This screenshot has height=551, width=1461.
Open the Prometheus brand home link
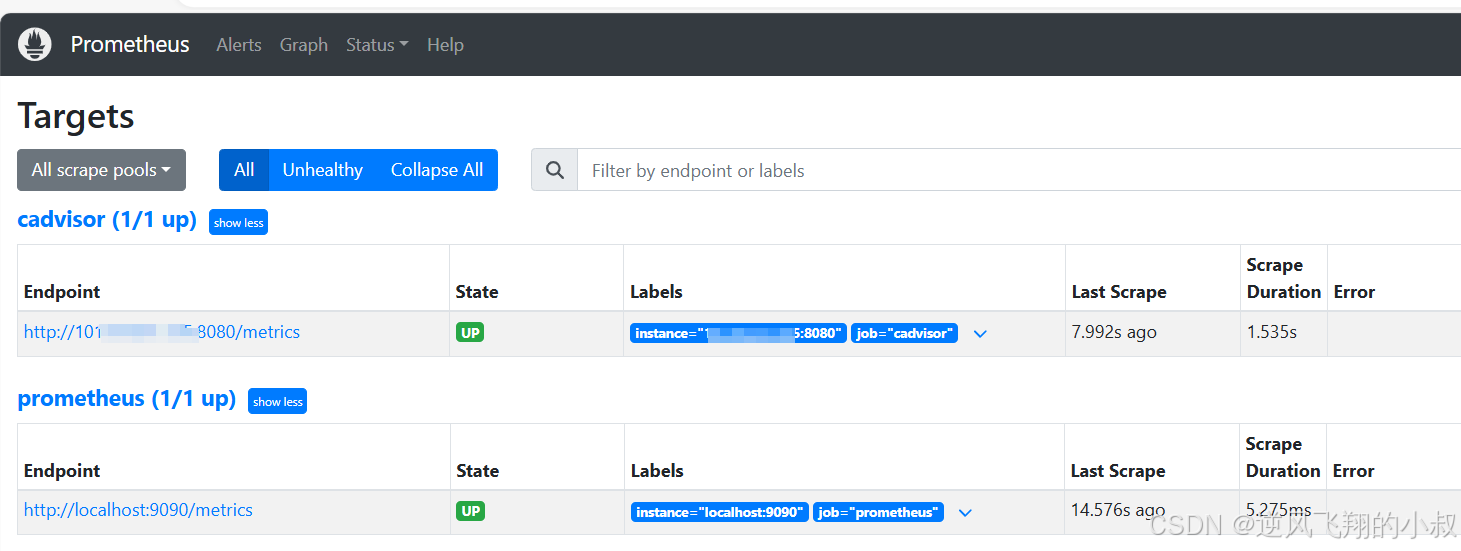coord(129,44)
